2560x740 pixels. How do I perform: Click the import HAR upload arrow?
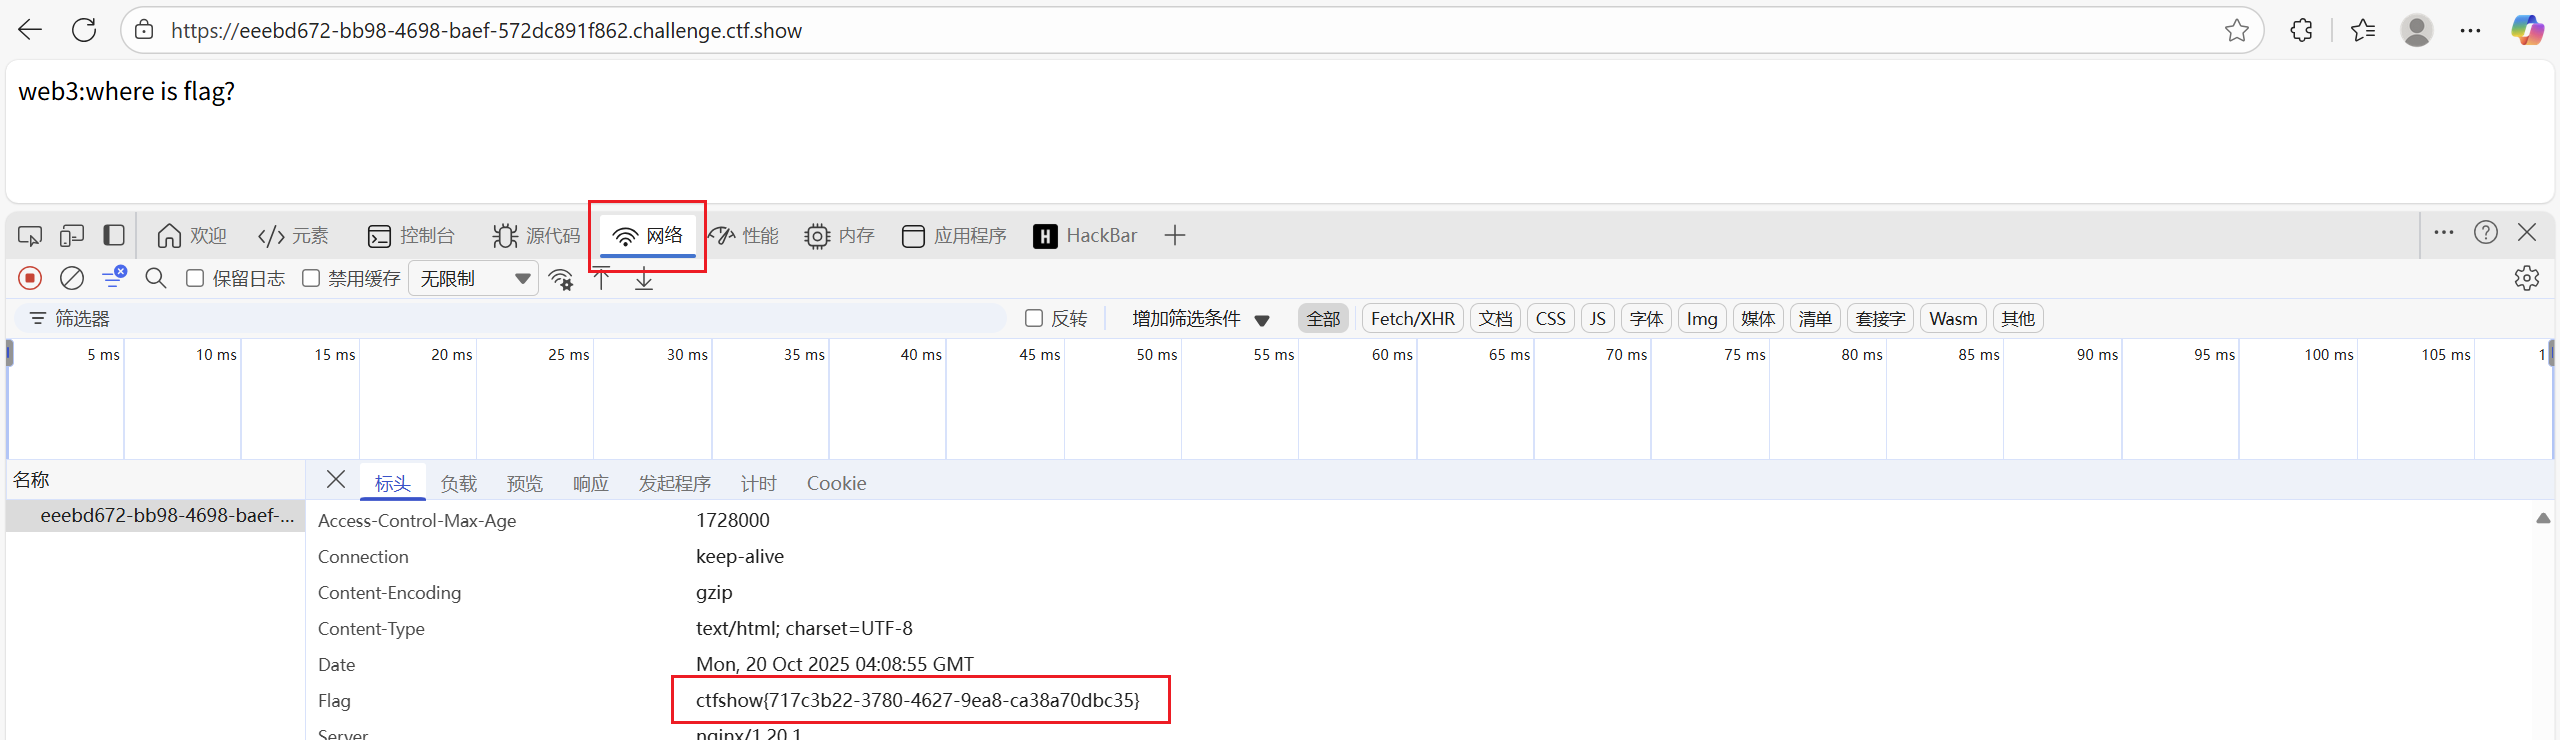click(601, 279)
